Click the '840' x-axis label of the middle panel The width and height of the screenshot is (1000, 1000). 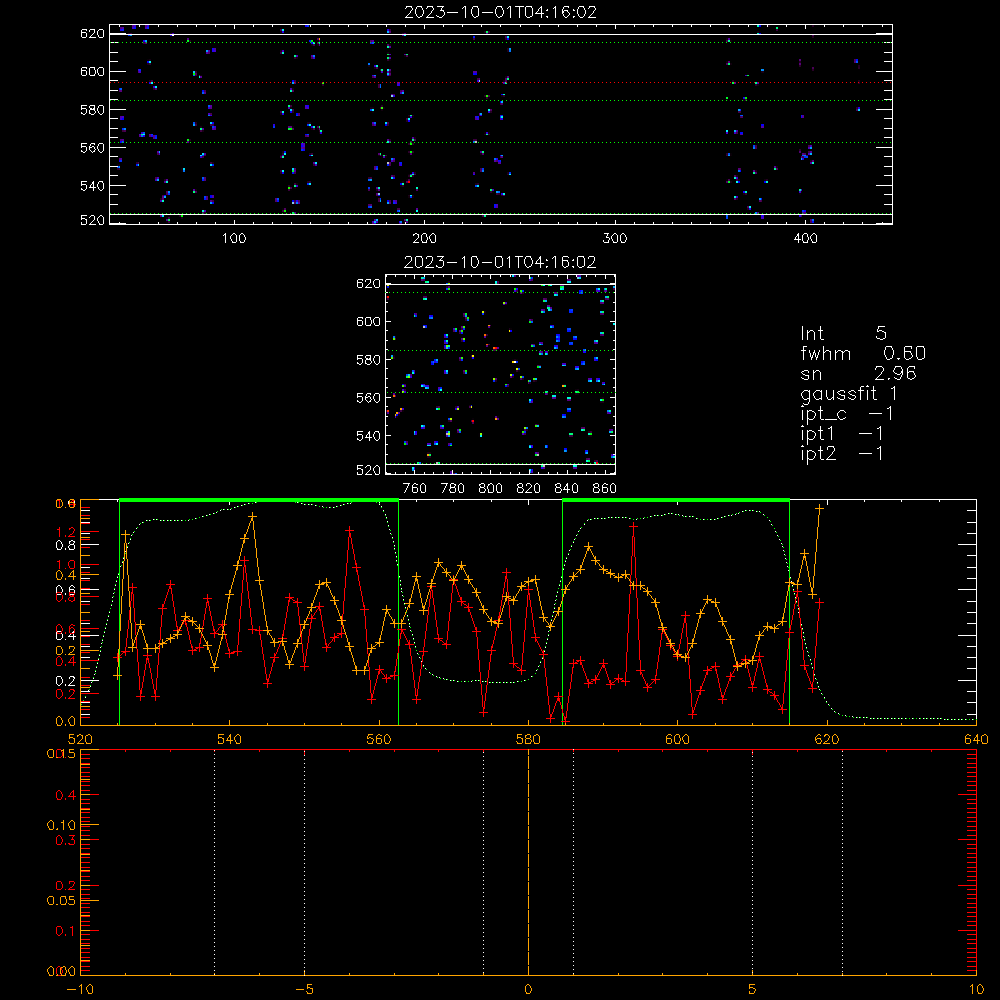click(566, 489)
